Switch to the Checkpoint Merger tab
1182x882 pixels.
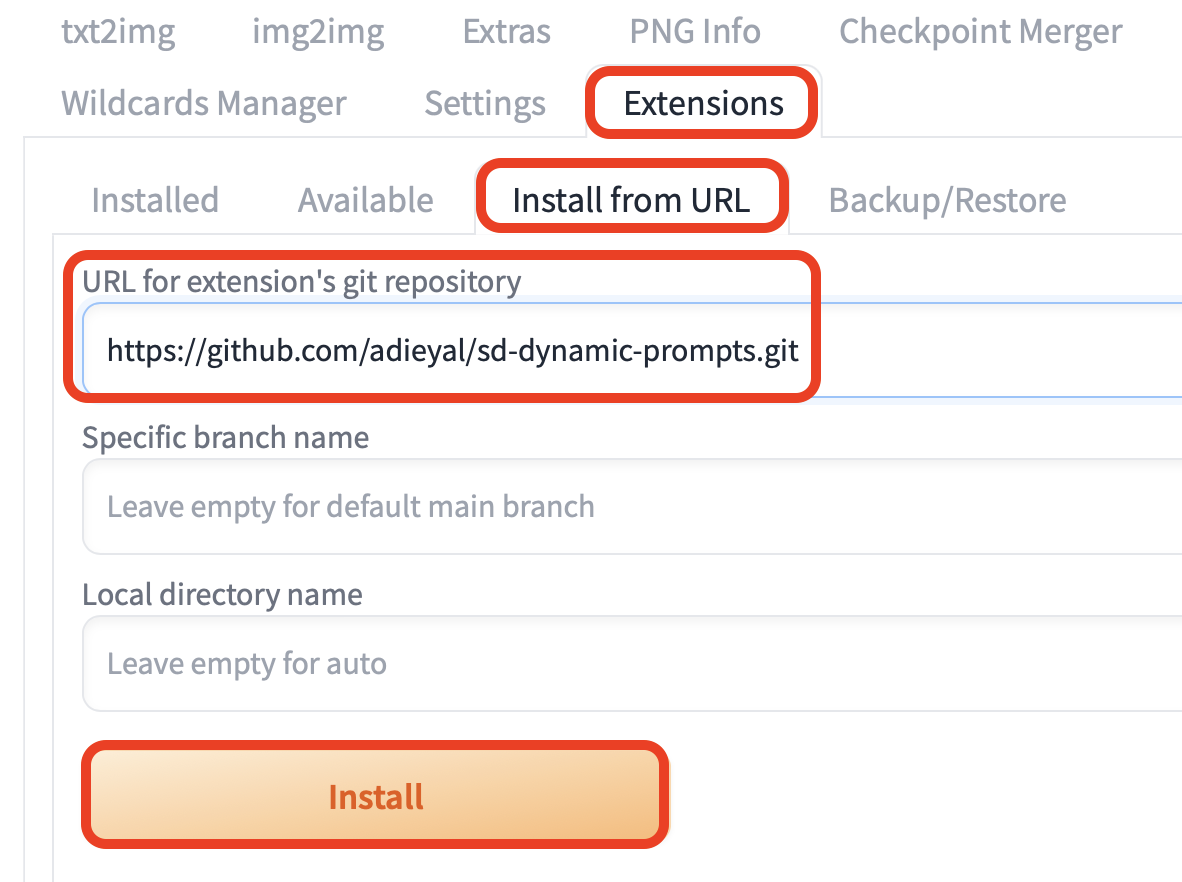979,32
